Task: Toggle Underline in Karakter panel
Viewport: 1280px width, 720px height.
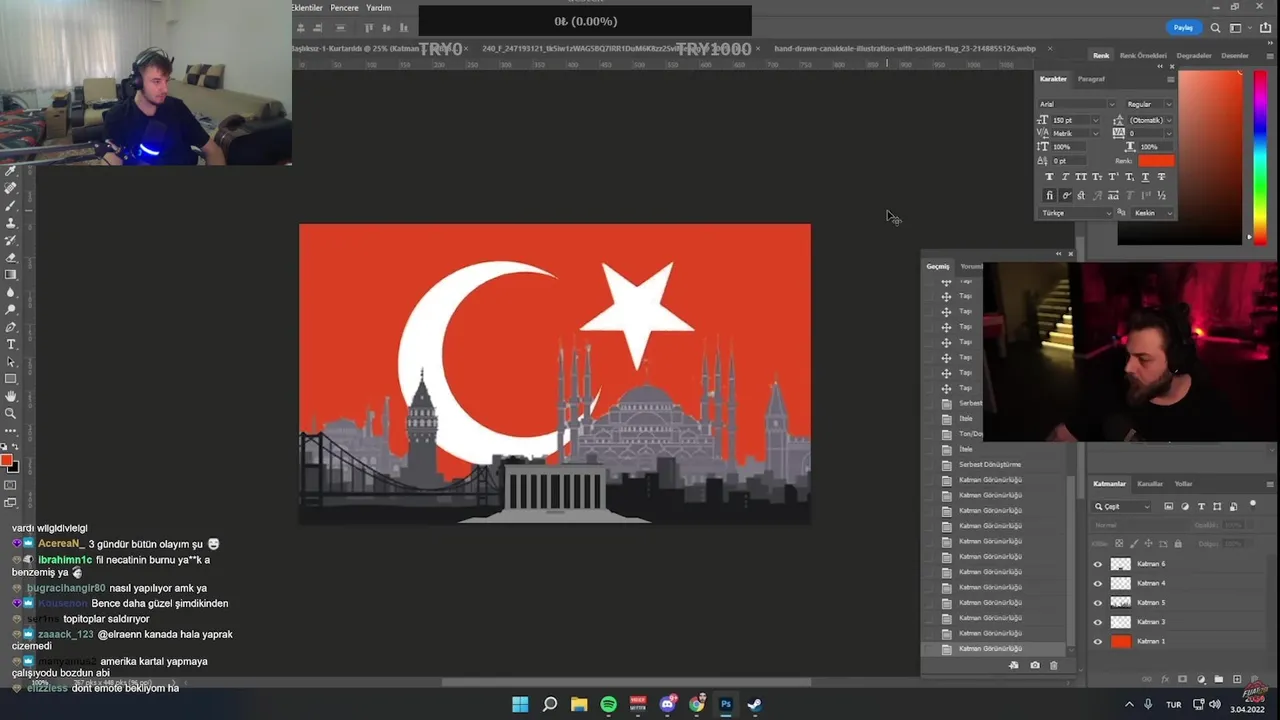Action: tap(1145, 177)
